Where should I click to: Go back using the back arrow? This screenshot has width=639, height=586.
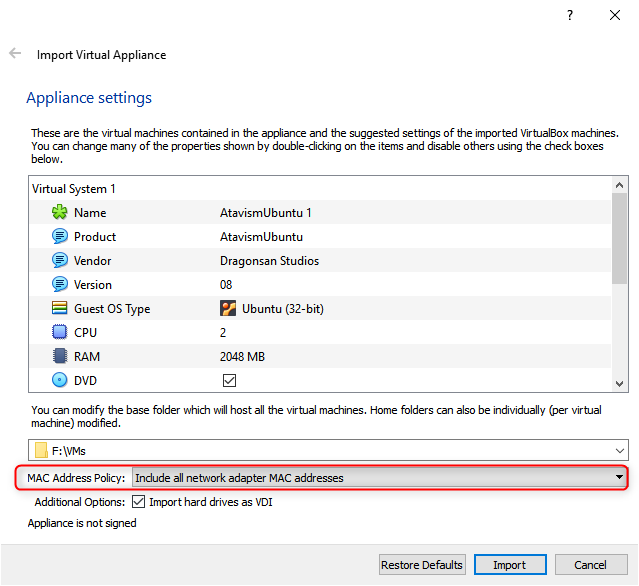15,54
